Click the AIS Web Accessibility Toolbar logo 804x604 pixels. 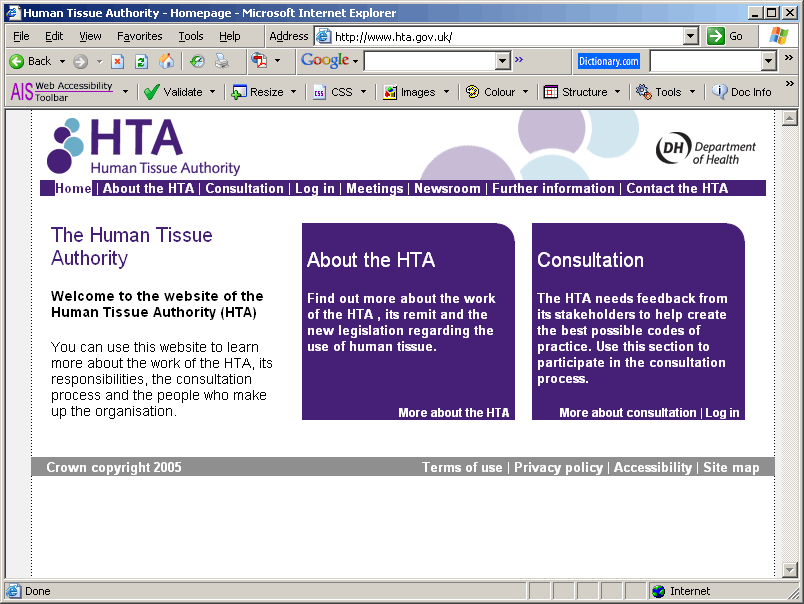pyautogui.click(x=62, y=92)
